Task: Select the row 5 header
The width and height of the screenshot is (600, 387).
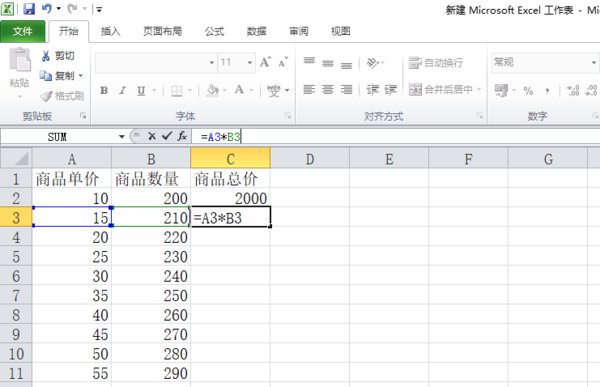Action: click(16, 256)
